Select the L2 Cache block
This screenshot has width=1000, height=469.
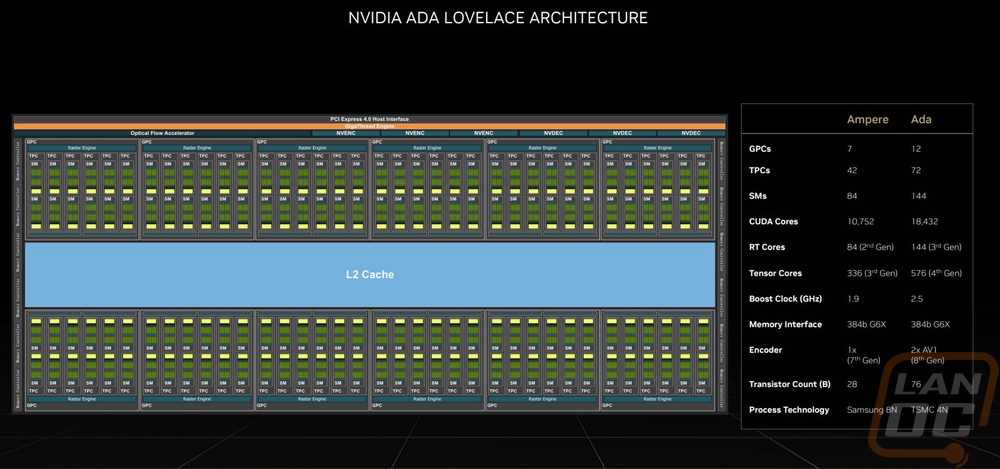coord(370,274)
